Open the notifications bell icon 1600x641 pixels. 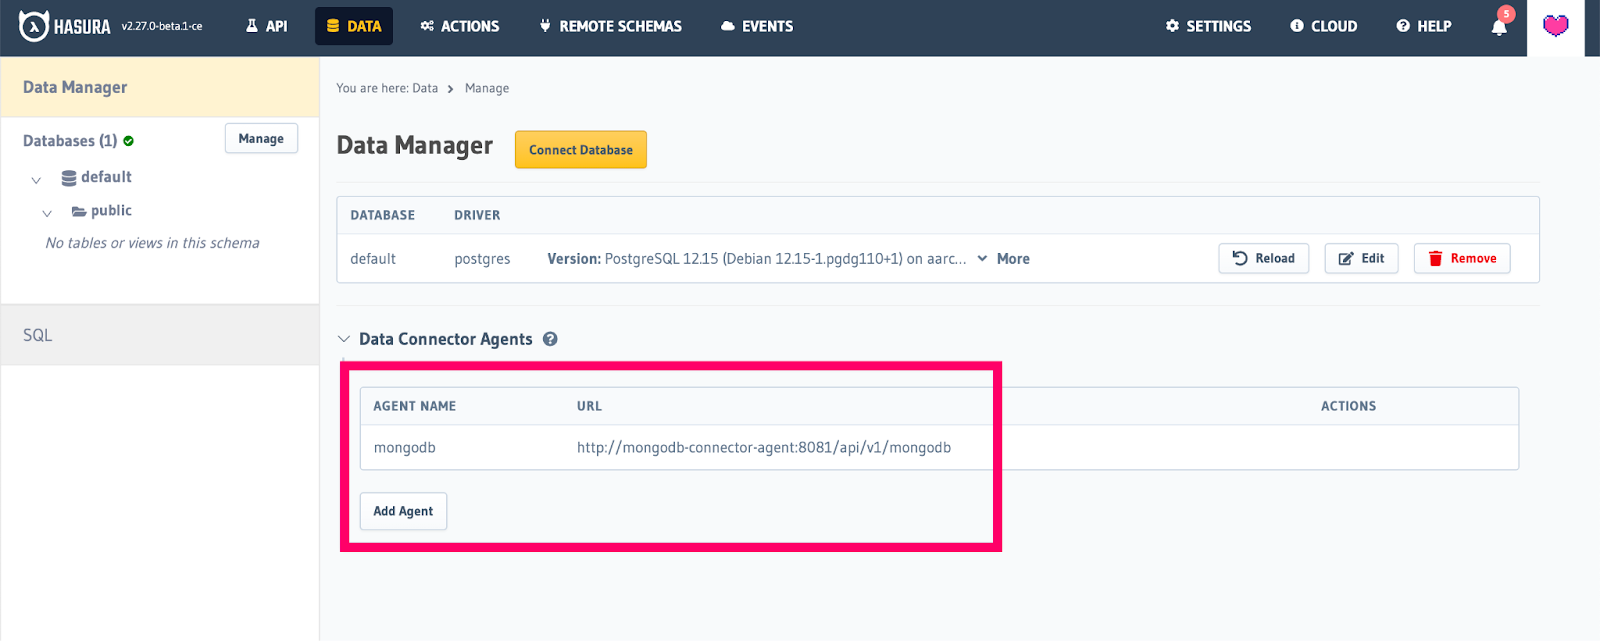pos(1499,27)
